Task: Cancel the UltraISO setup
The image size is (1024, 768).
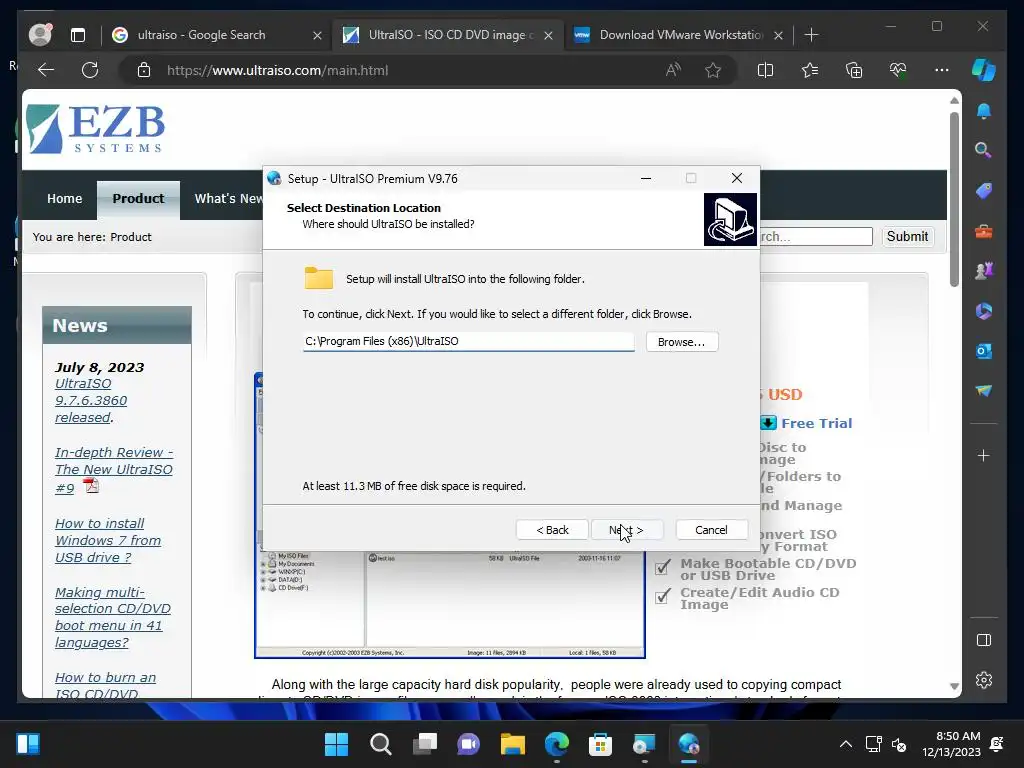Action: click(711, 530)
